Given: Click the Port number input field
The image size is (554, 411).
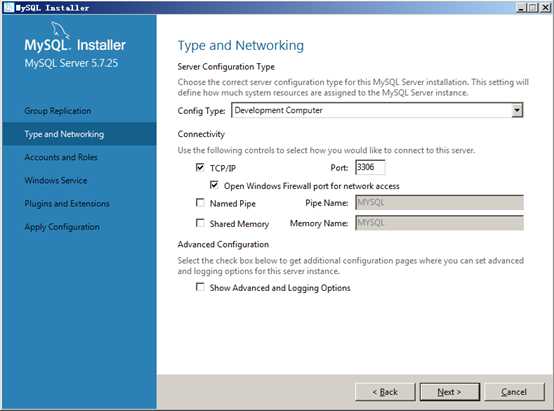Looking at the screenshot, I should point(370,167).
